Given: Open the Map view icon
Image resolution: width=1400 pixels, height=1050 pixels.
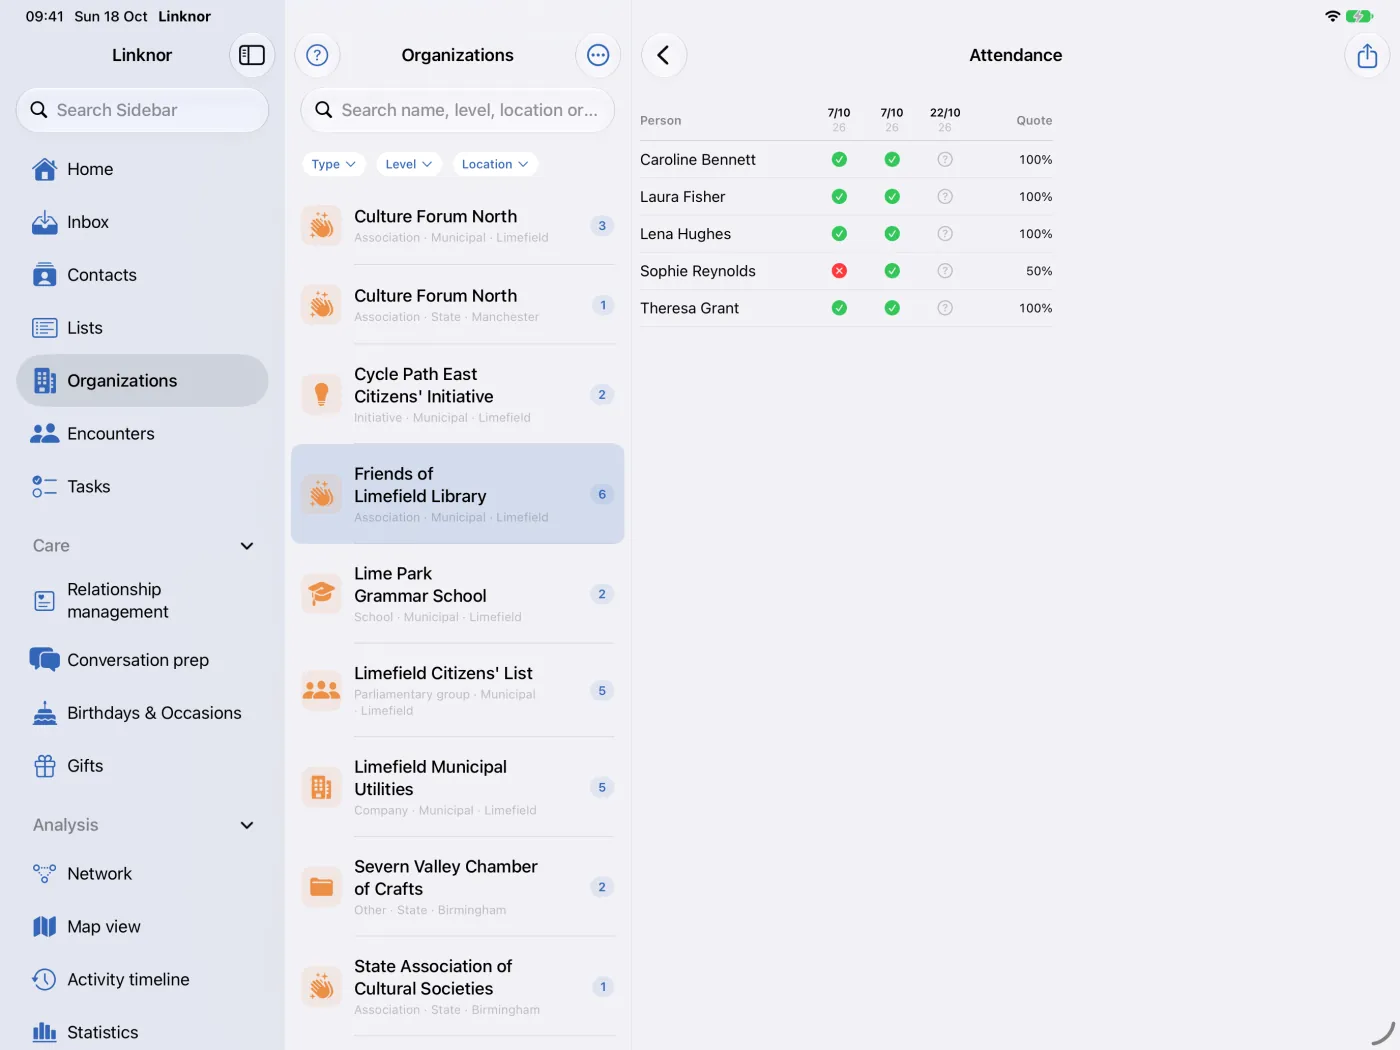Looking at the screenshot, I should 45,927.
